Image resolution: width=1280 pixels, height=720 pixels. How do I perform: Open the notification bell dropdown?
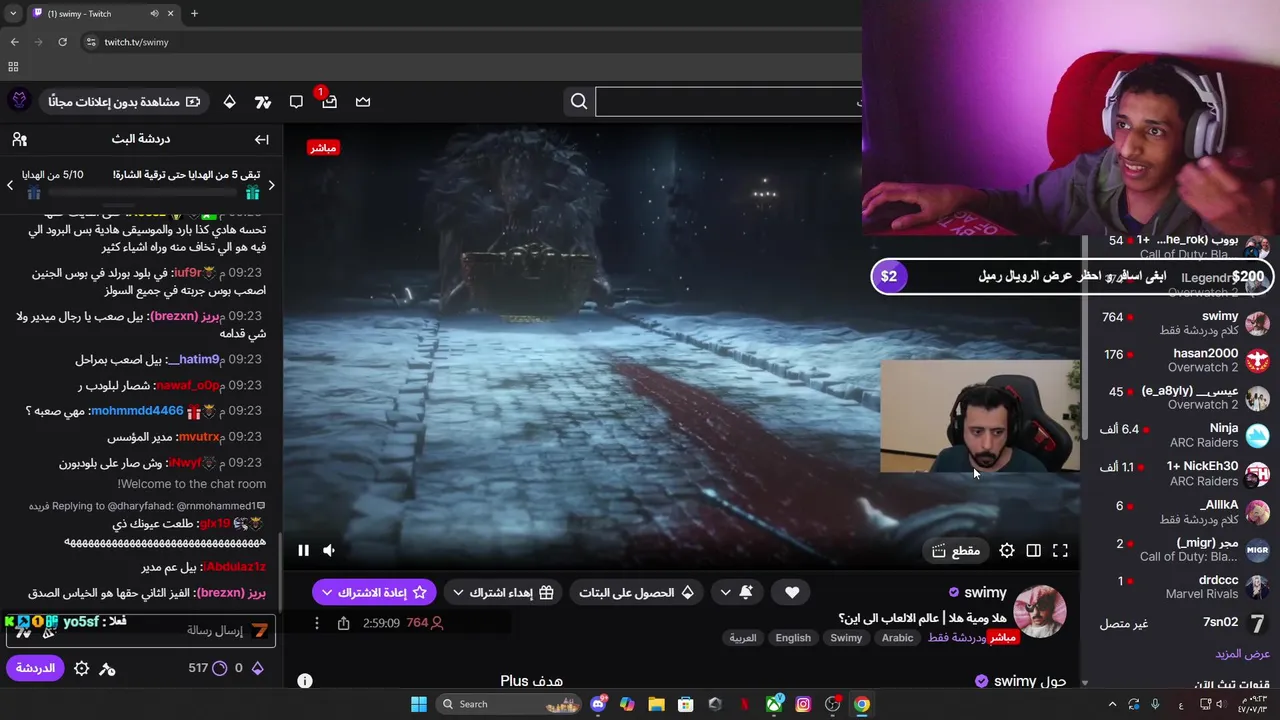pyautogui.click(x=735, y=592)
